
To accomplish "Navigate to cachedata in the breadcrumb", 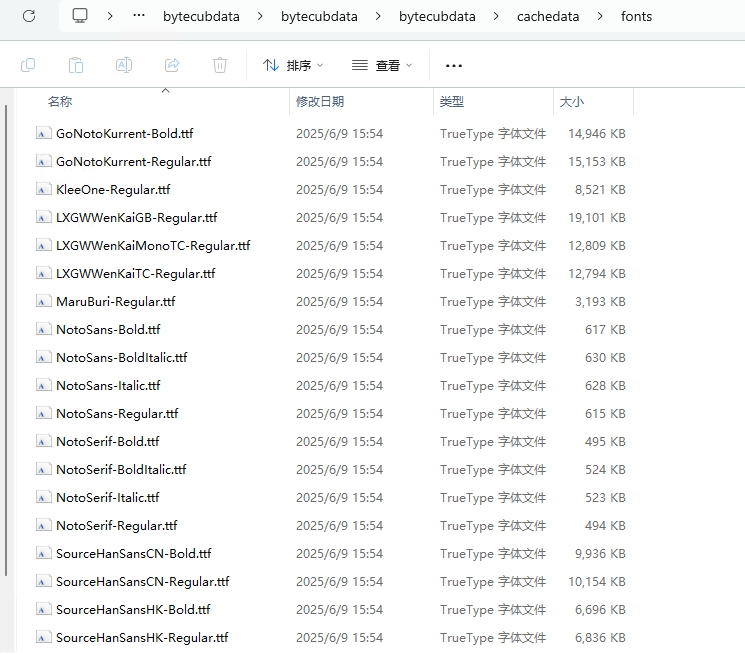I will tap(549, 16).
